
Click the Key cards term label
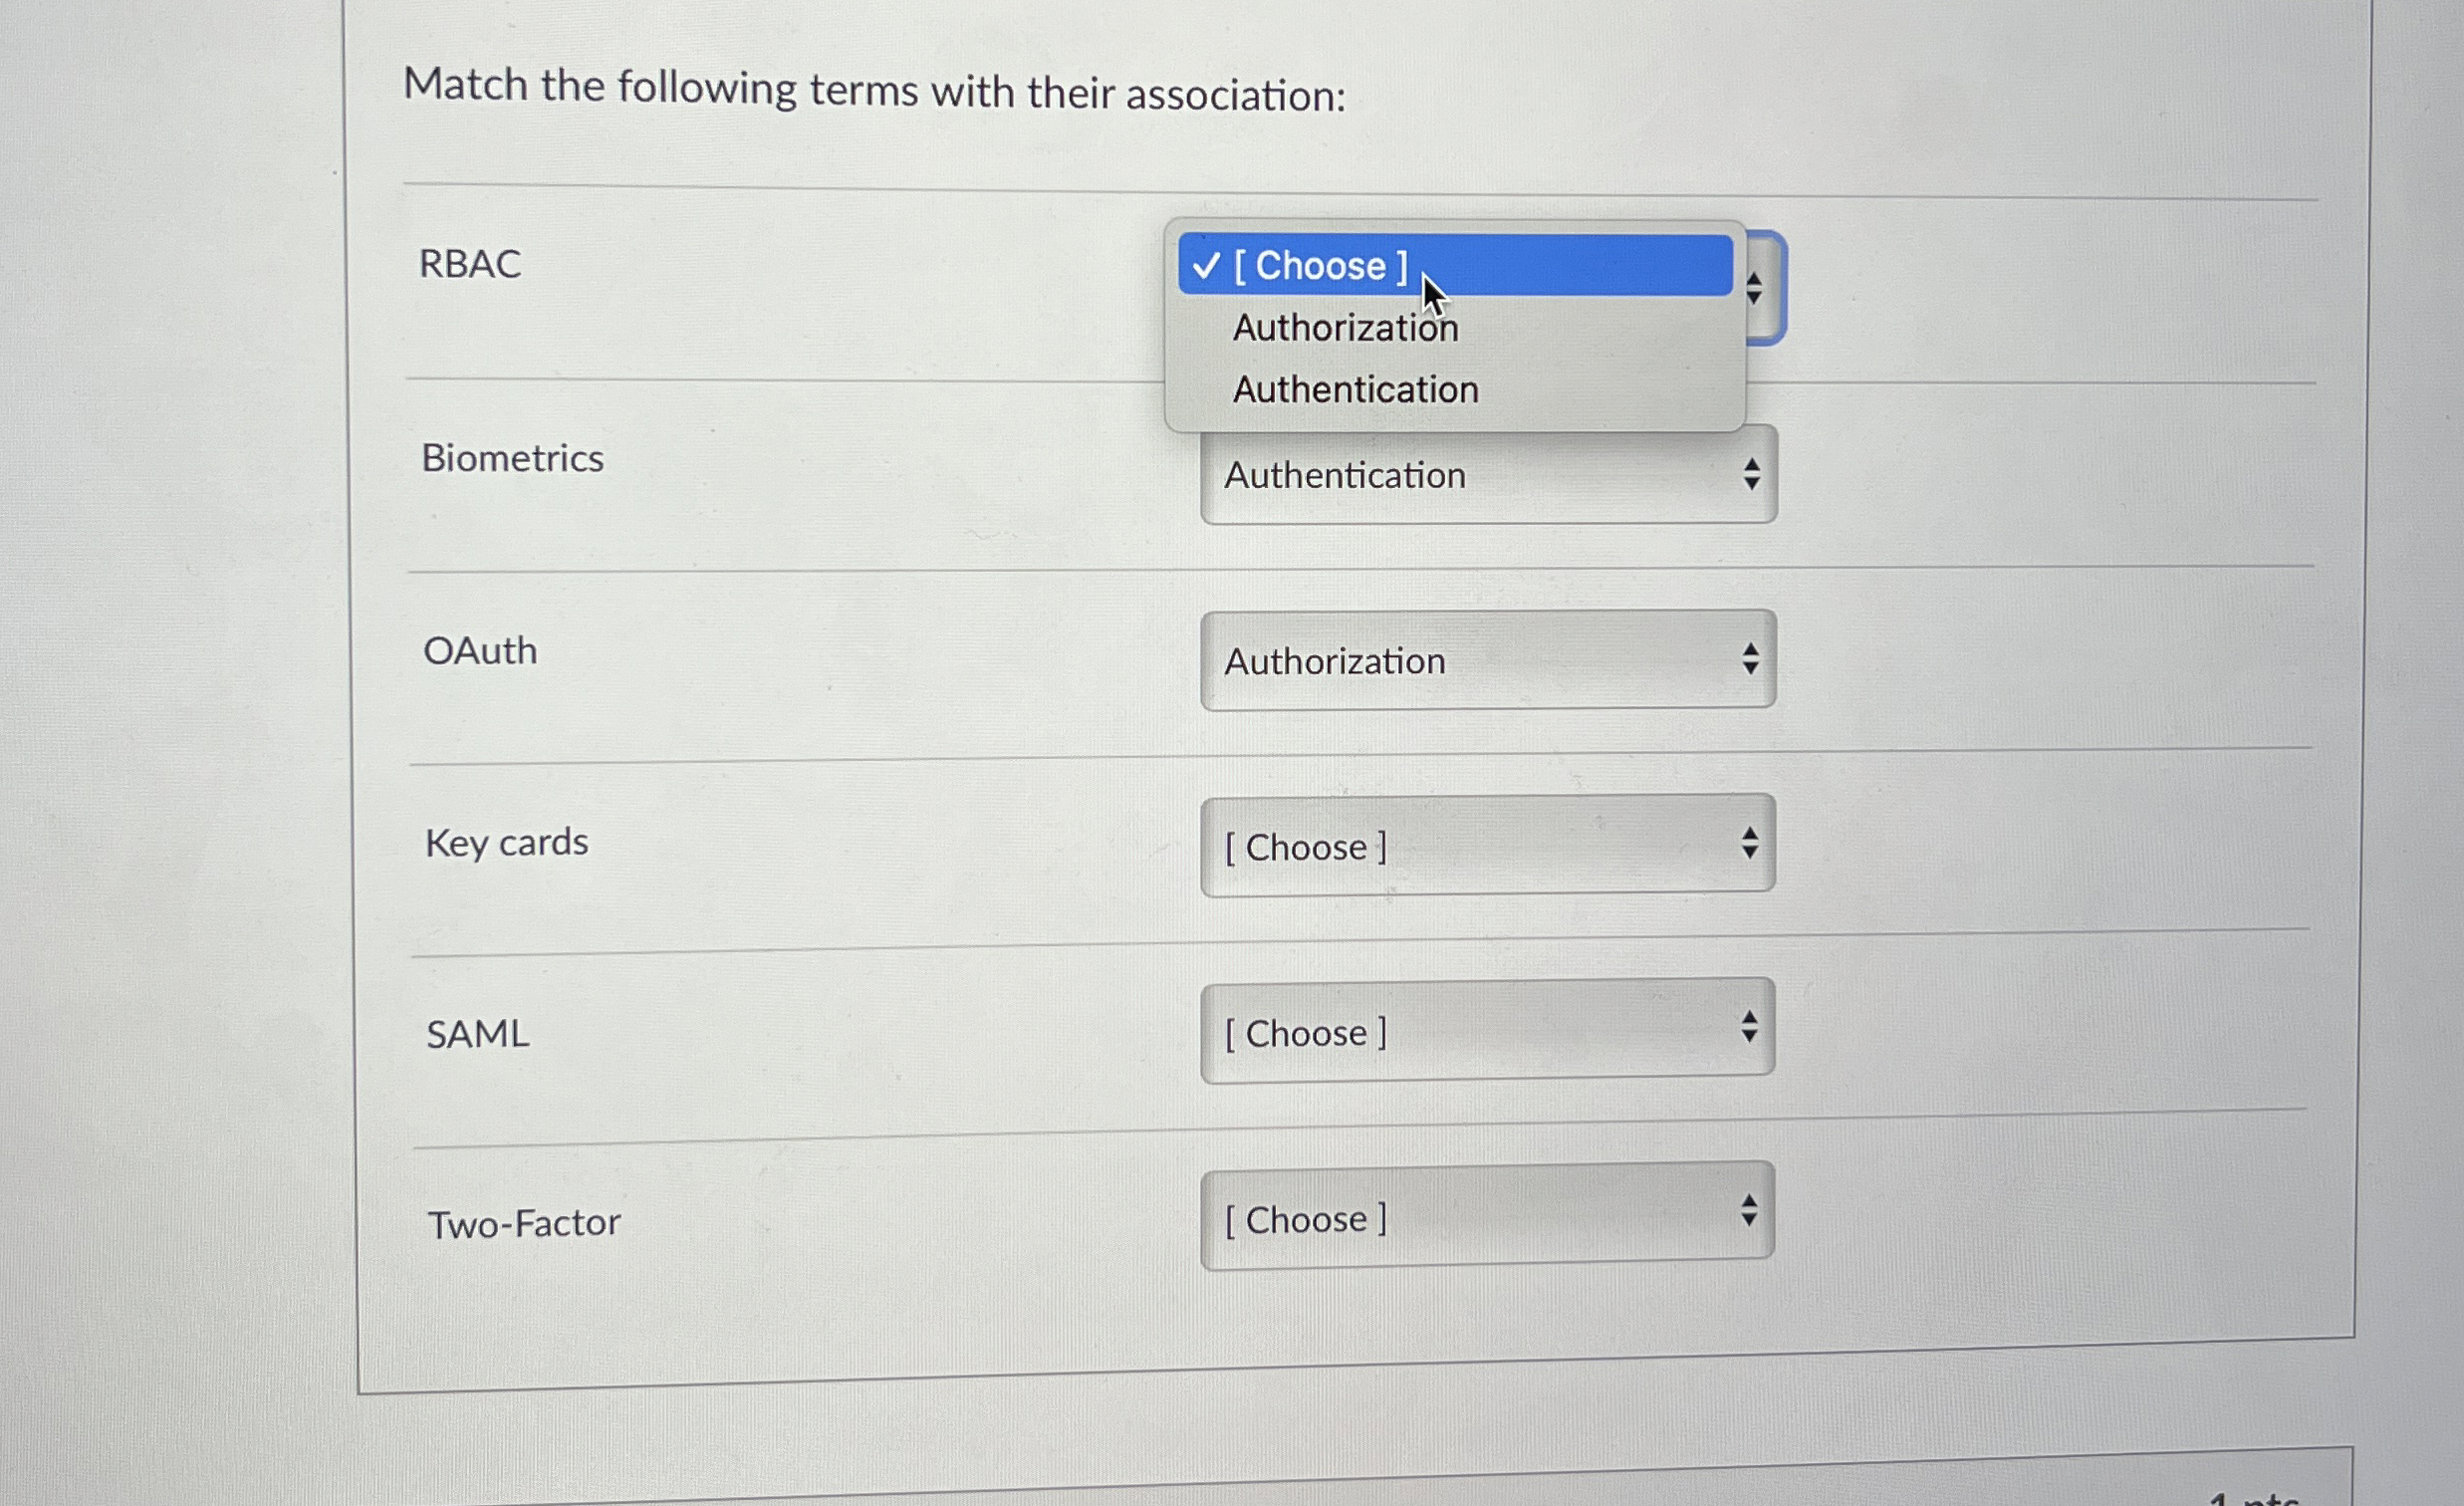[506, 843]
